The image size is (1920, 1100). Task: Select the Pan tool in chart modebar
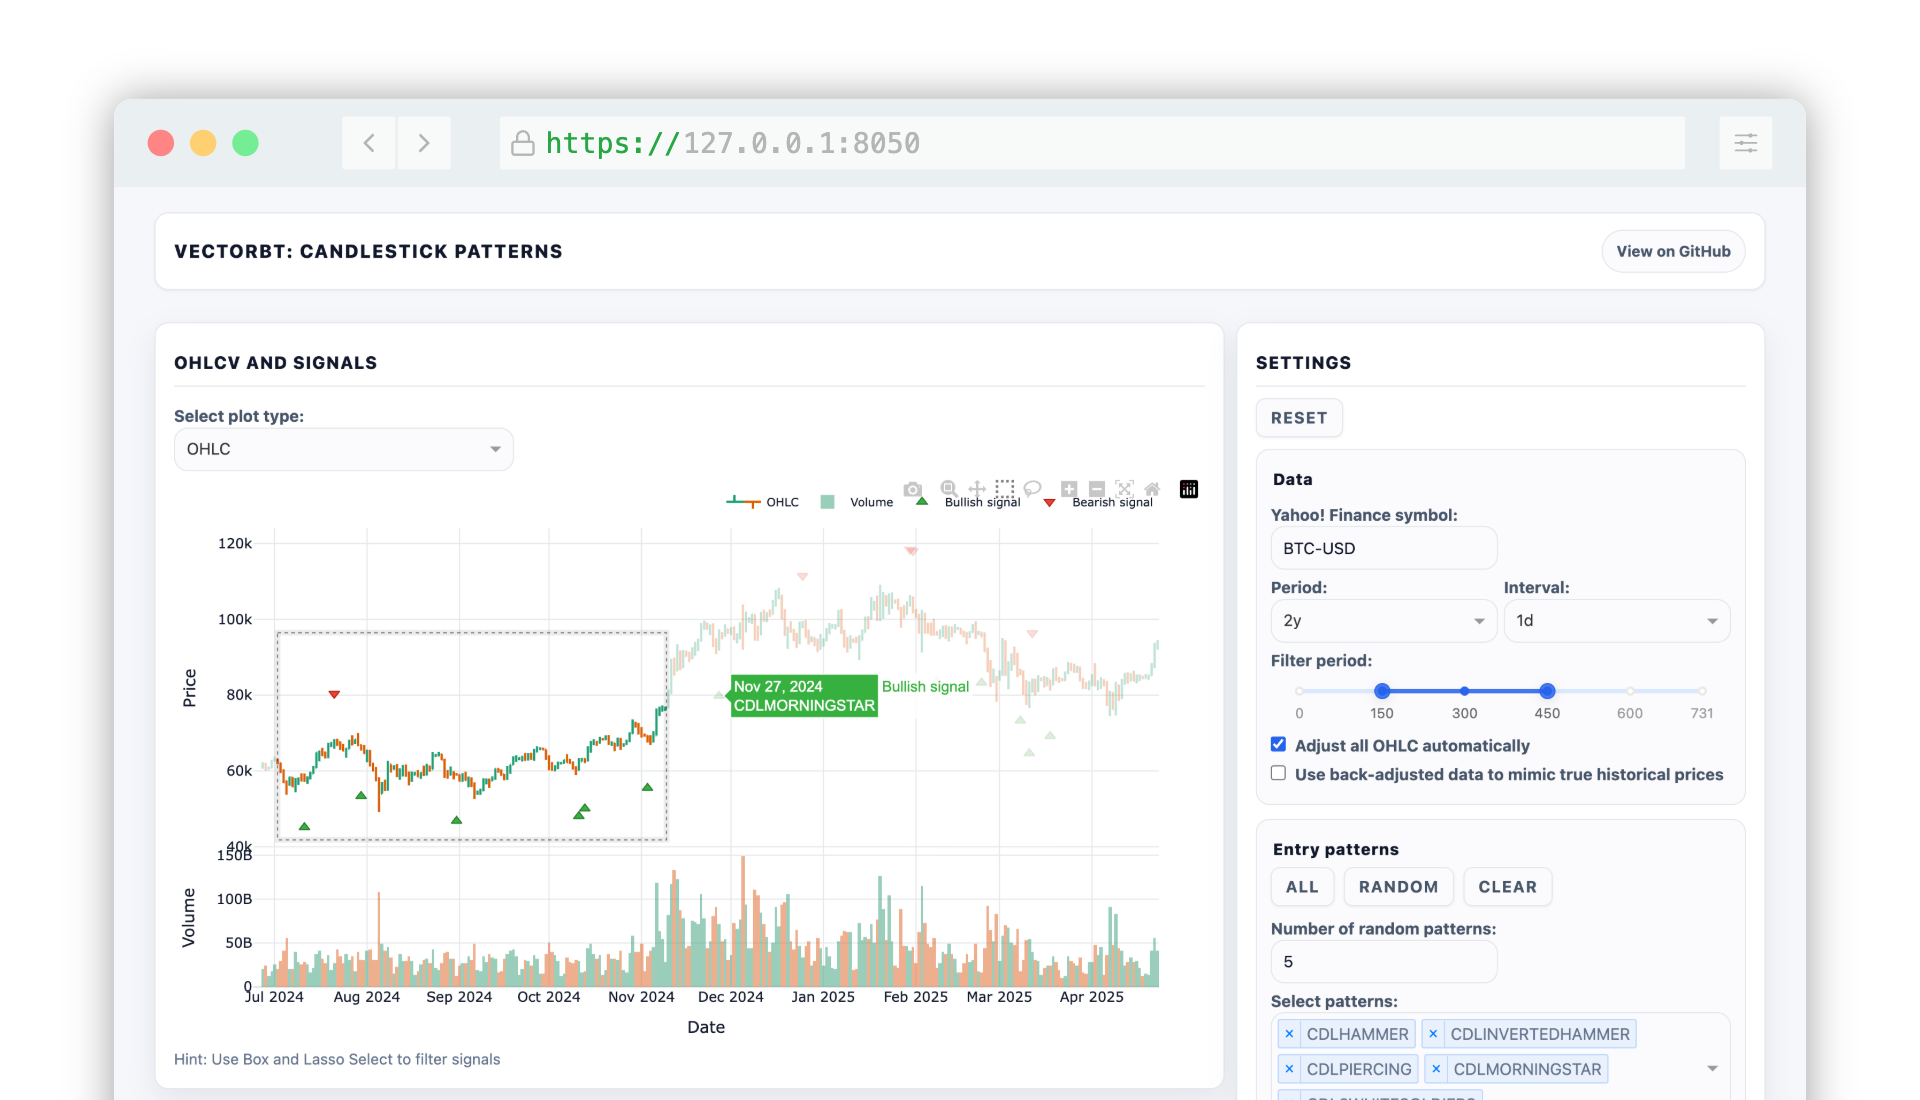click(x=977, y=489)
